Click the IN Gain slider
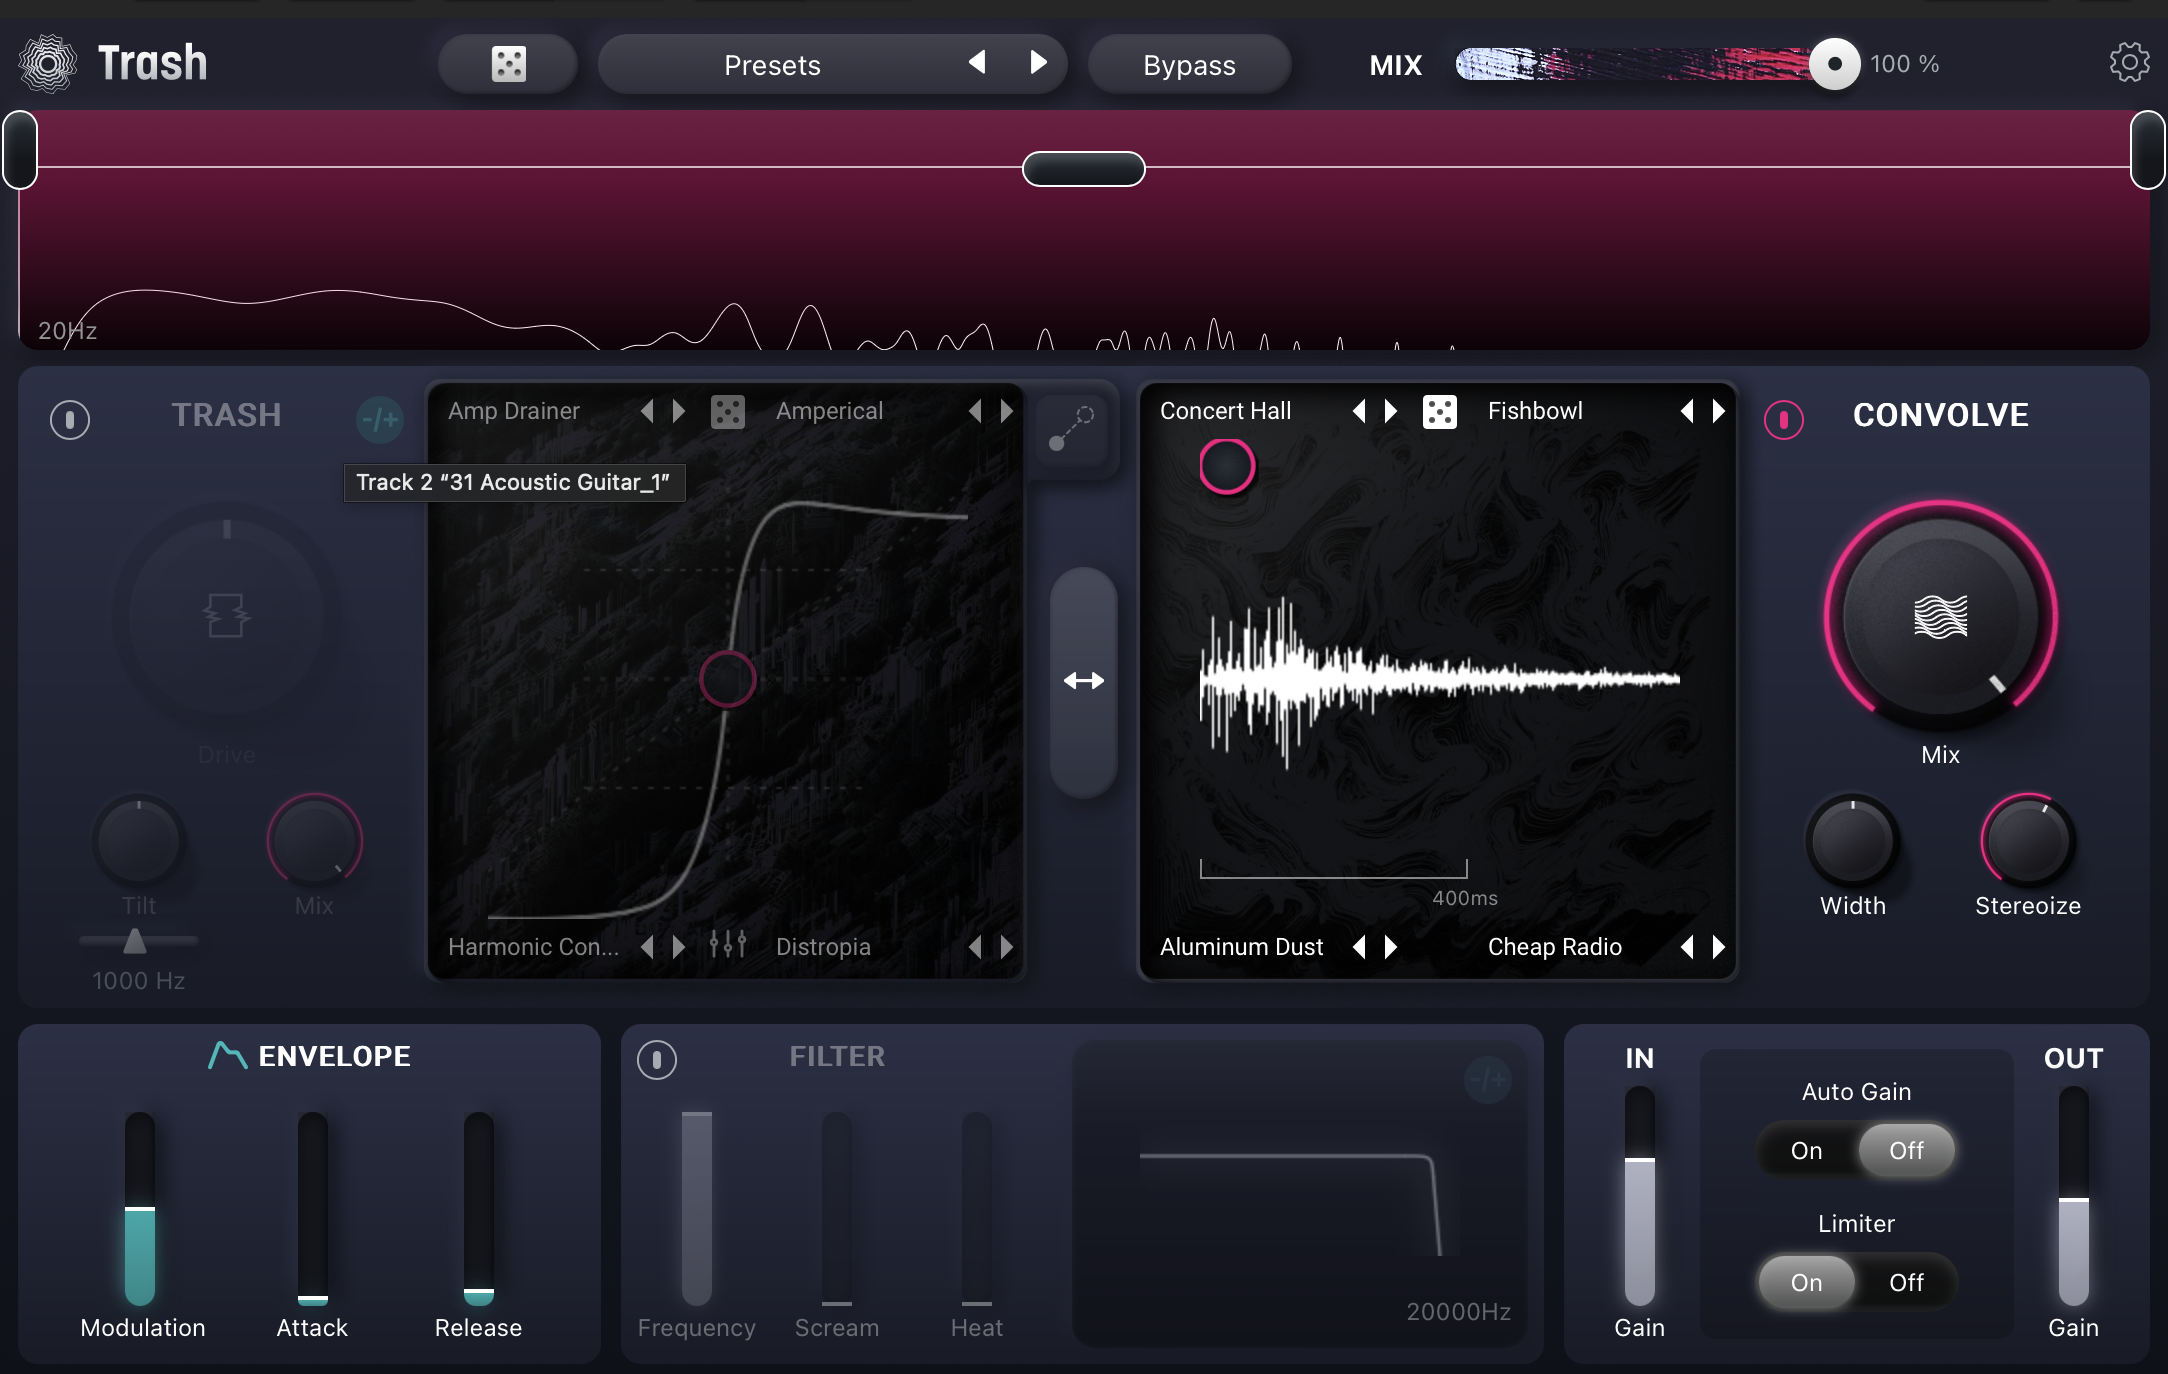 1640,1197
